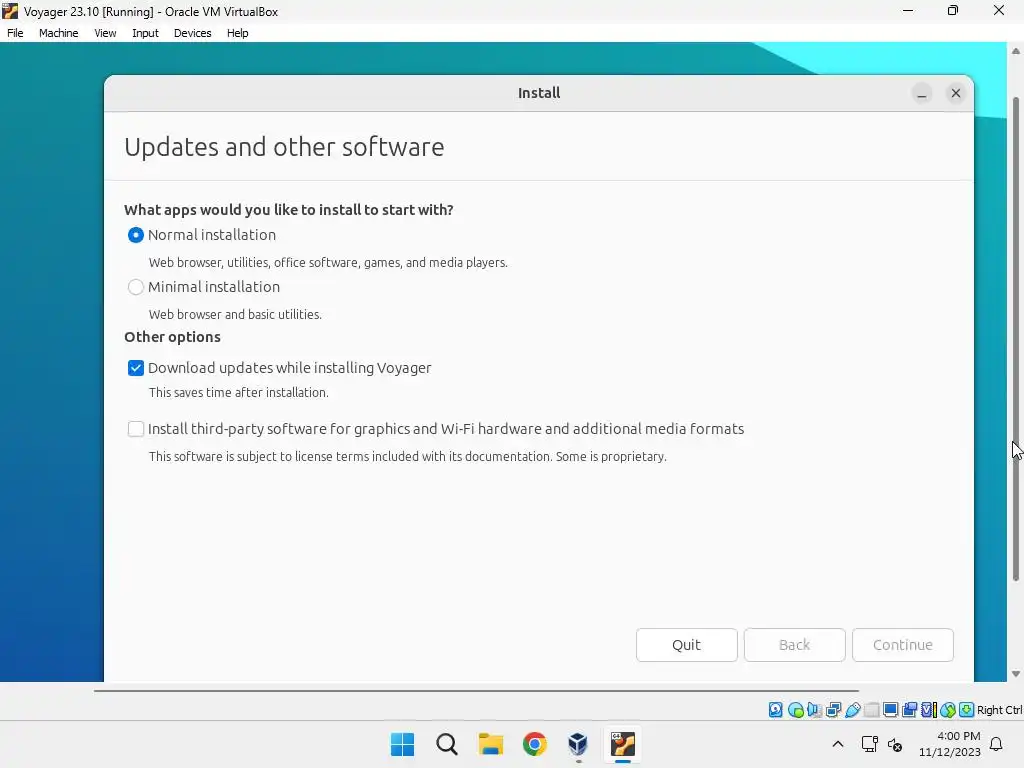Screen dimensions: 1024x768
Task: Click the vertical scrollbar of VM view
Action: tap(1016, 338)
